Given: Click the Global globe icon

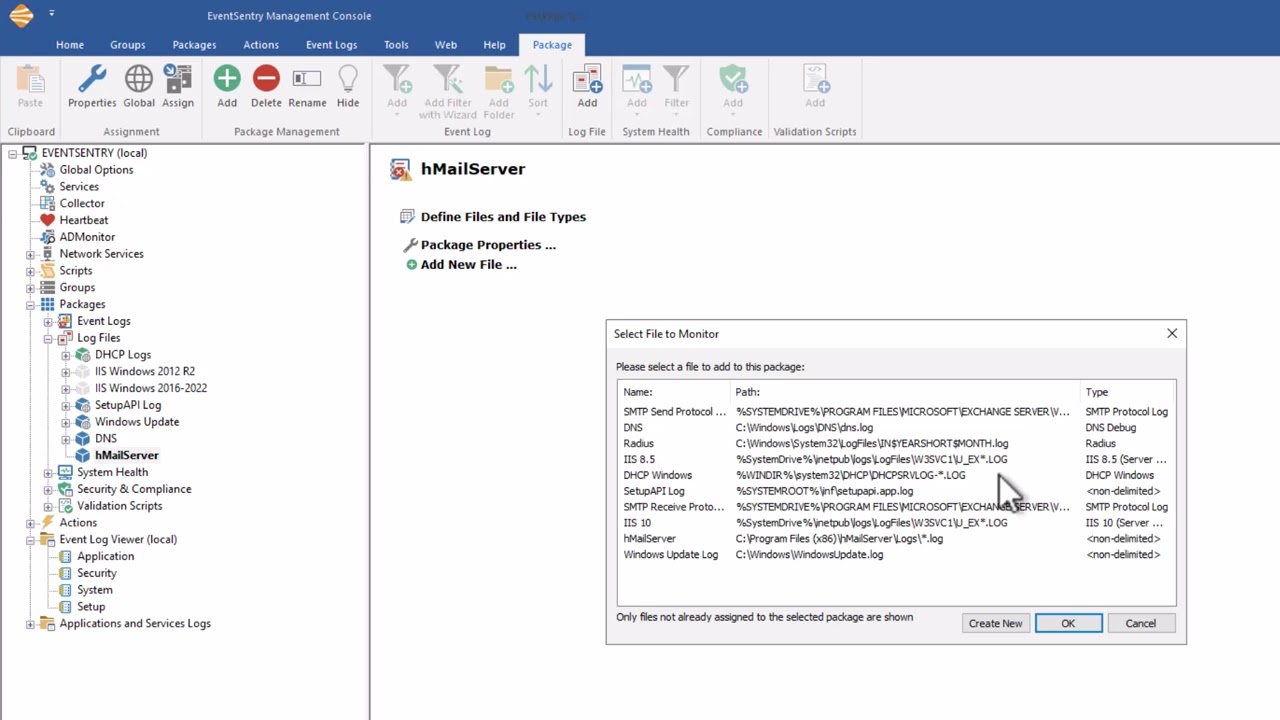Looking at the screenshot, I should coord(139,79).
